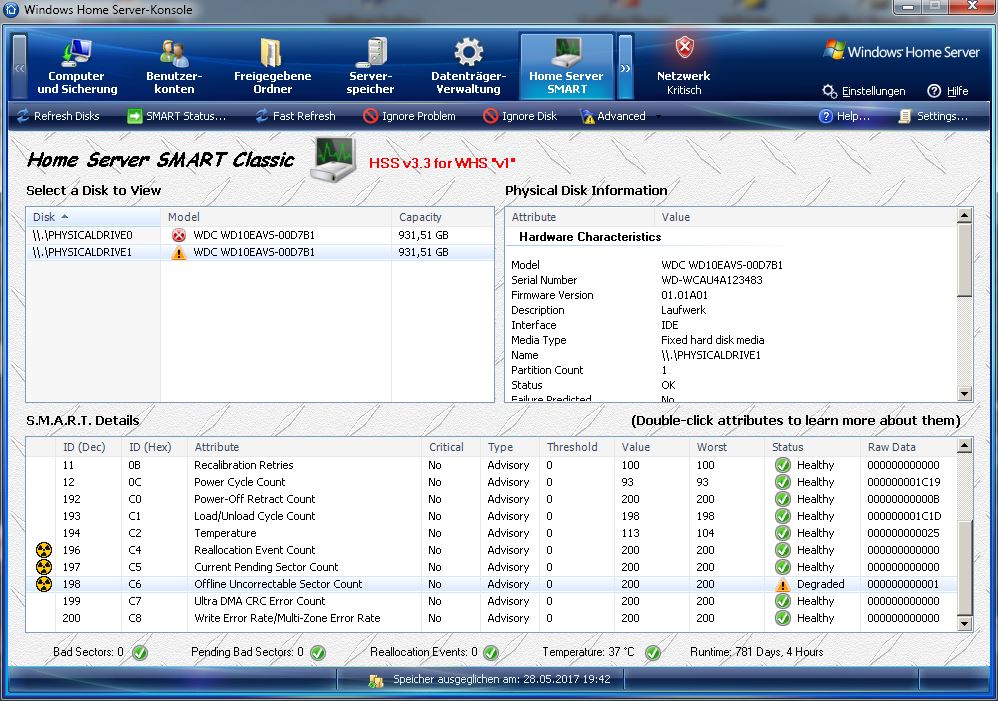The height and width of the screenshot is (701, 998).
Task: Click Healthy checkmark for Temperature row
Action: tap(783, 533)
